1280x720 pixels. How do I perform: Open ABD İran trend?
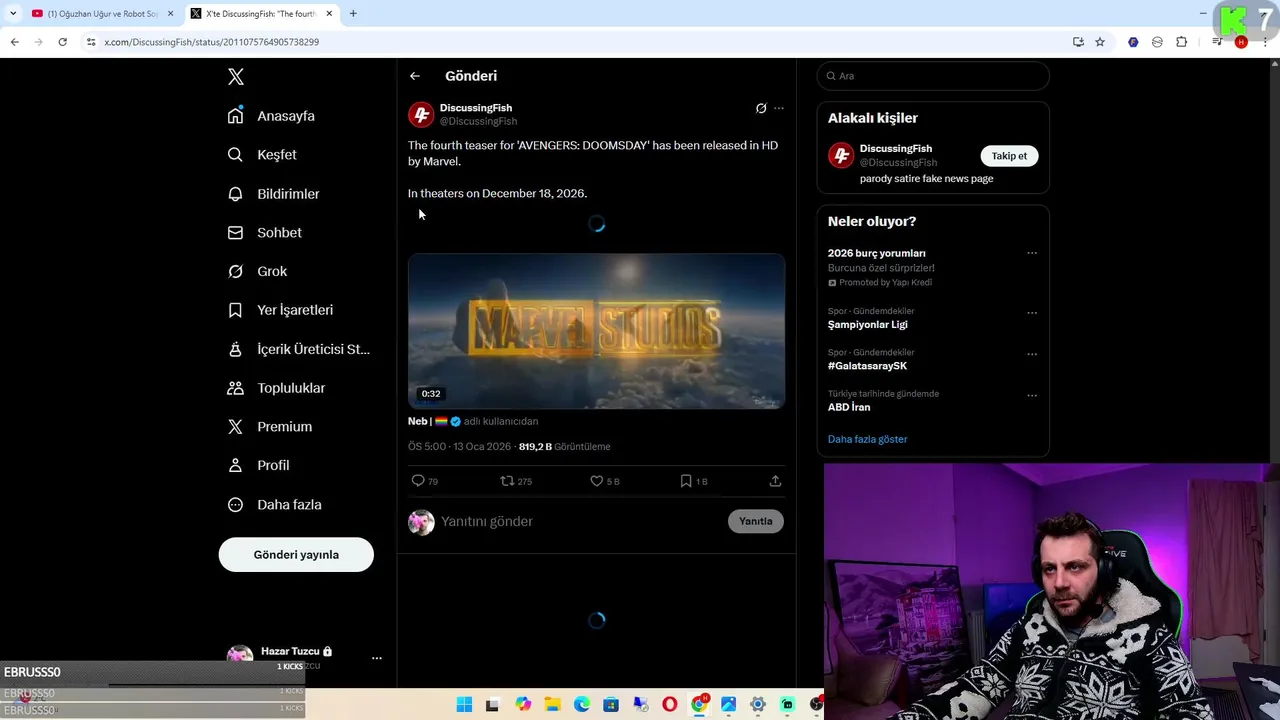point(849,407)
